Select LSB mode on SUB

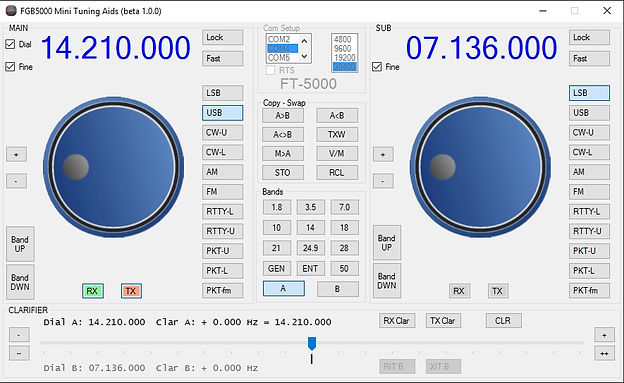point(589,93)
